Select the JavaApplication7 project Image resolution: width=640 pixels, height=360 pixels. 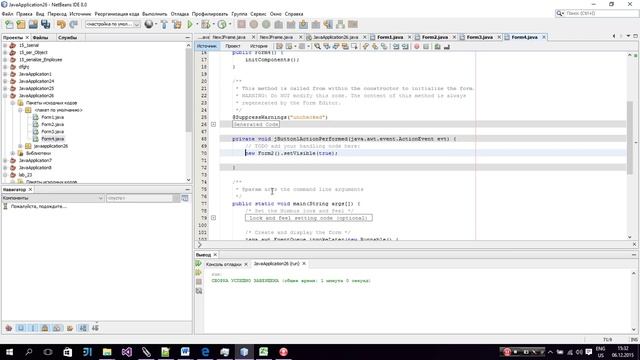(35, 160)
